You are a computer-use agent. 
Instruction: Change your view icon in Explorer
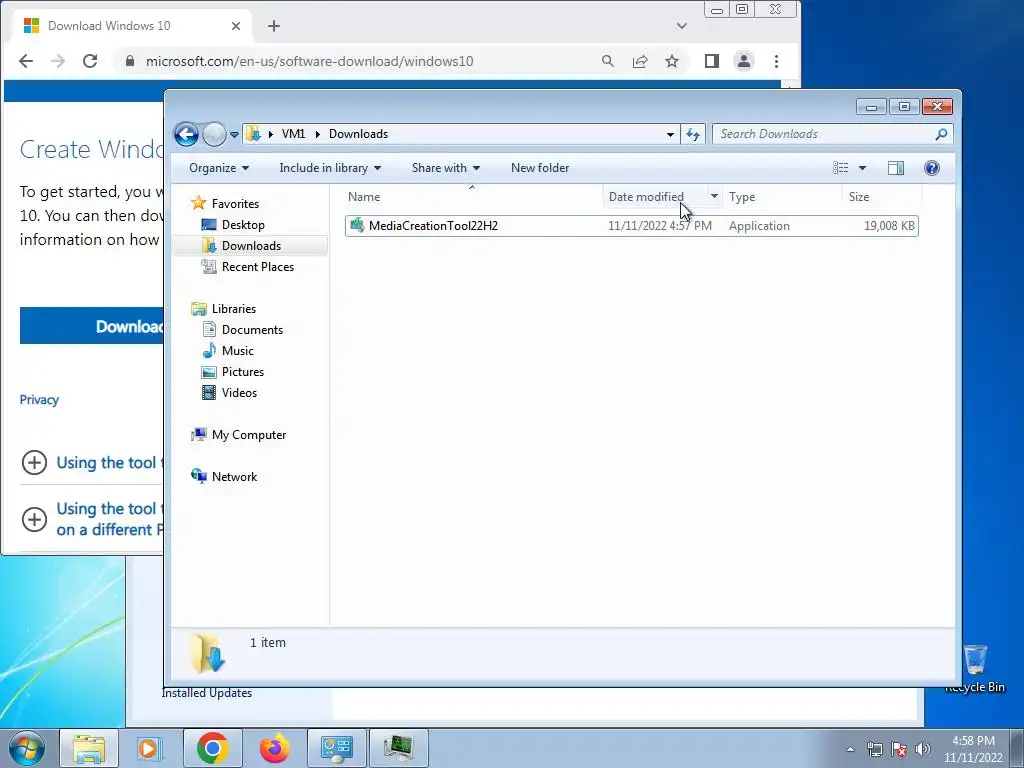(x=840, y=168)
